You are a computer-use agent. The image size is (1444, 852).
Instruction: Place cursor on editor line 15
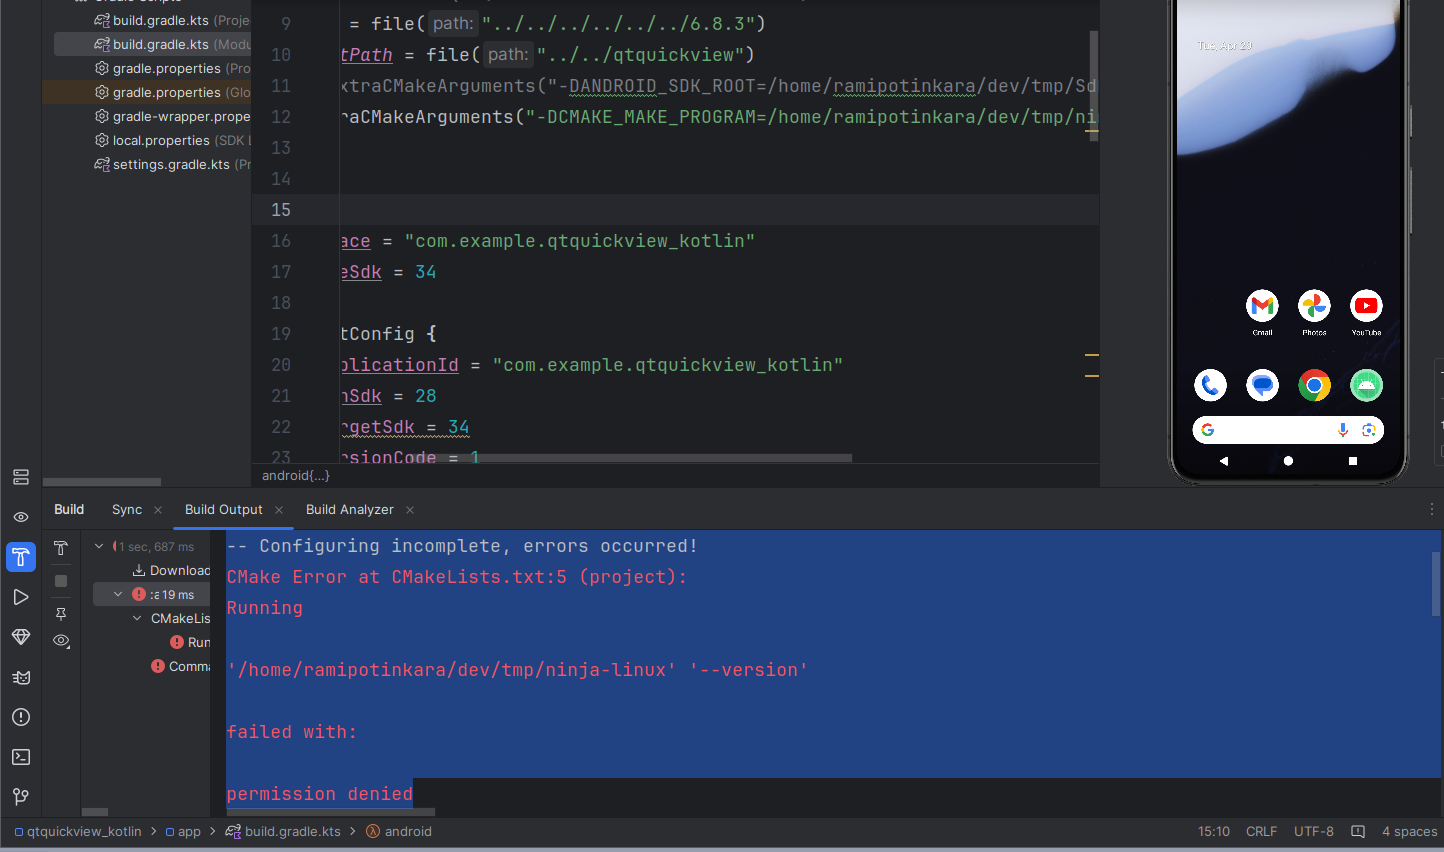720,210
